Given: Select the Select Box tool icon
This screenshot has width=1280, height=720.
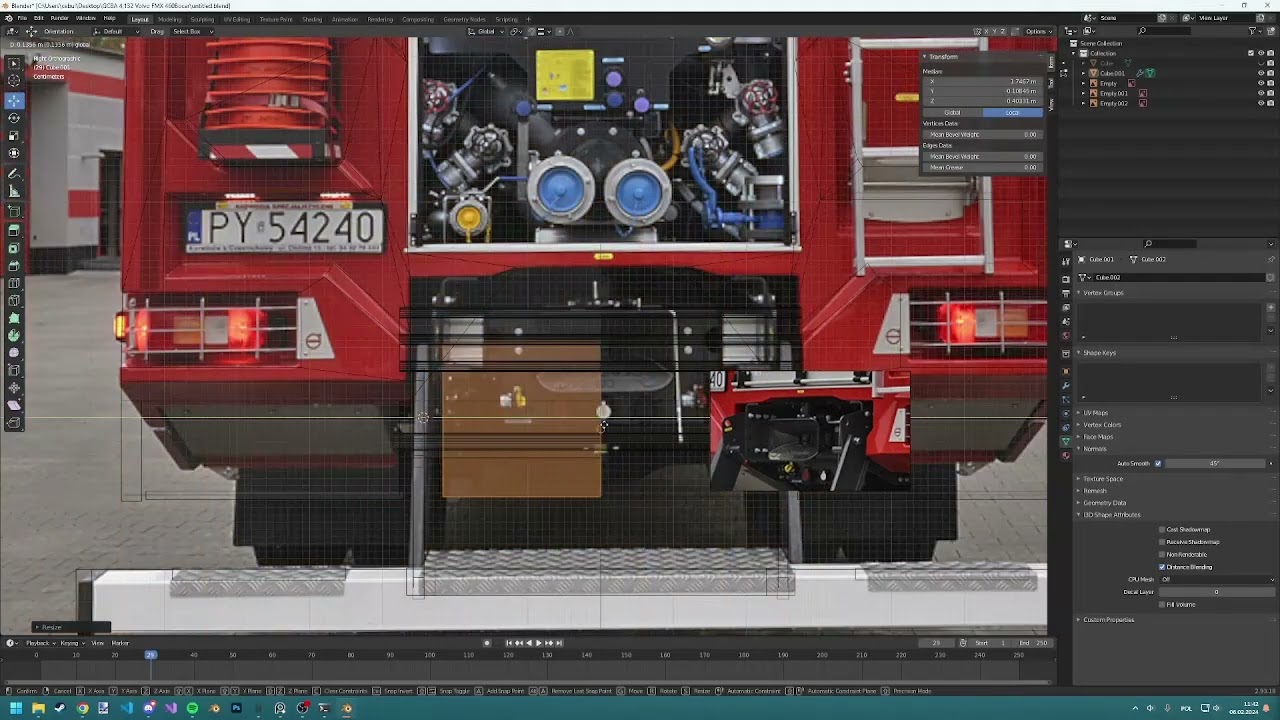Looking at the screenshot, I should [14, 62].
